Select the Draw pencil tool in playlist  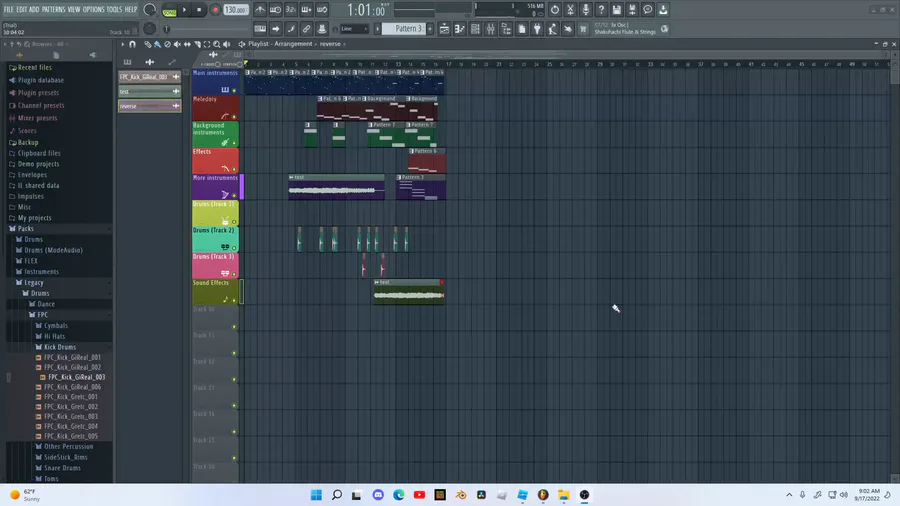point(148,44)
